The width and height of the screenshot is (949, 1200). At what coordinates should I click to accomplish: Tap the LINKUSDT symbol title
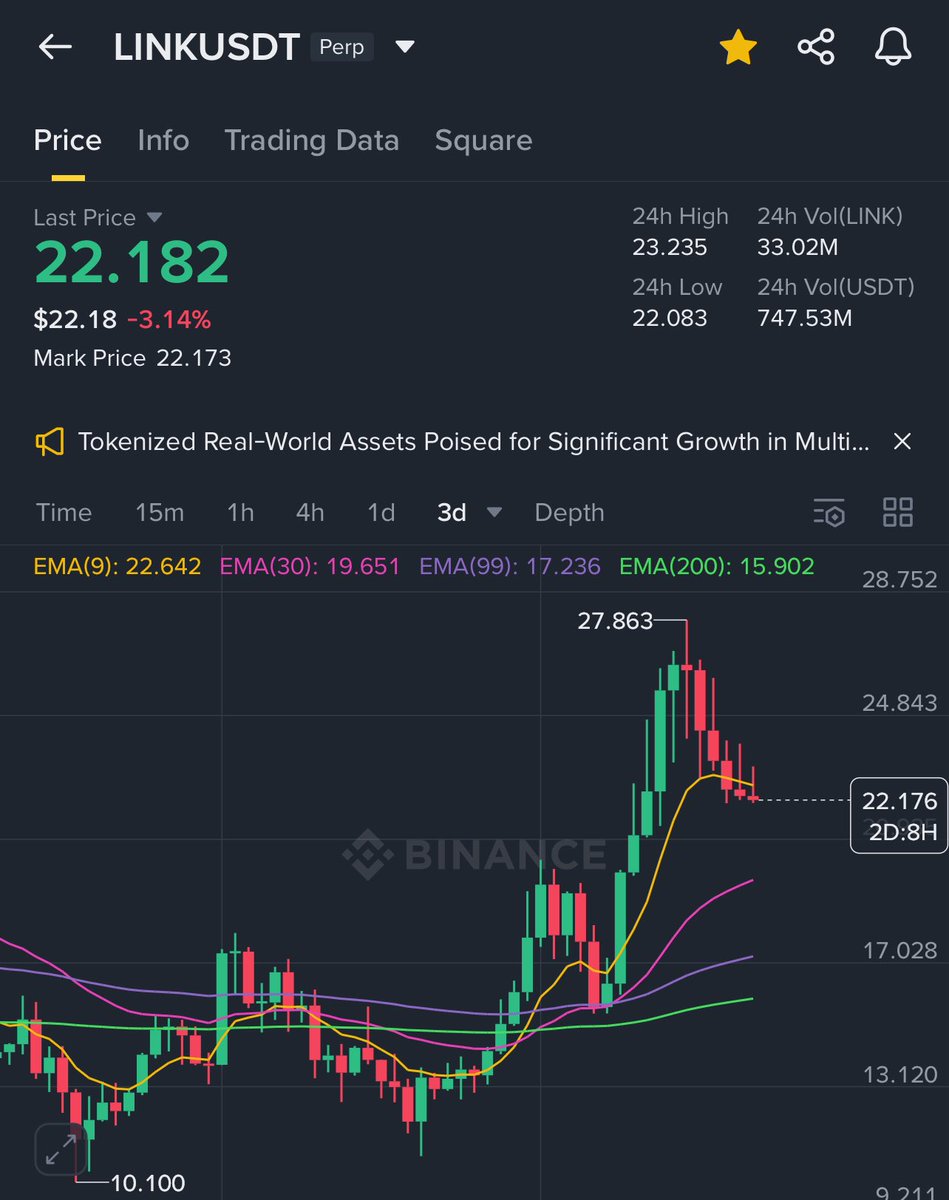pos(207,47)
